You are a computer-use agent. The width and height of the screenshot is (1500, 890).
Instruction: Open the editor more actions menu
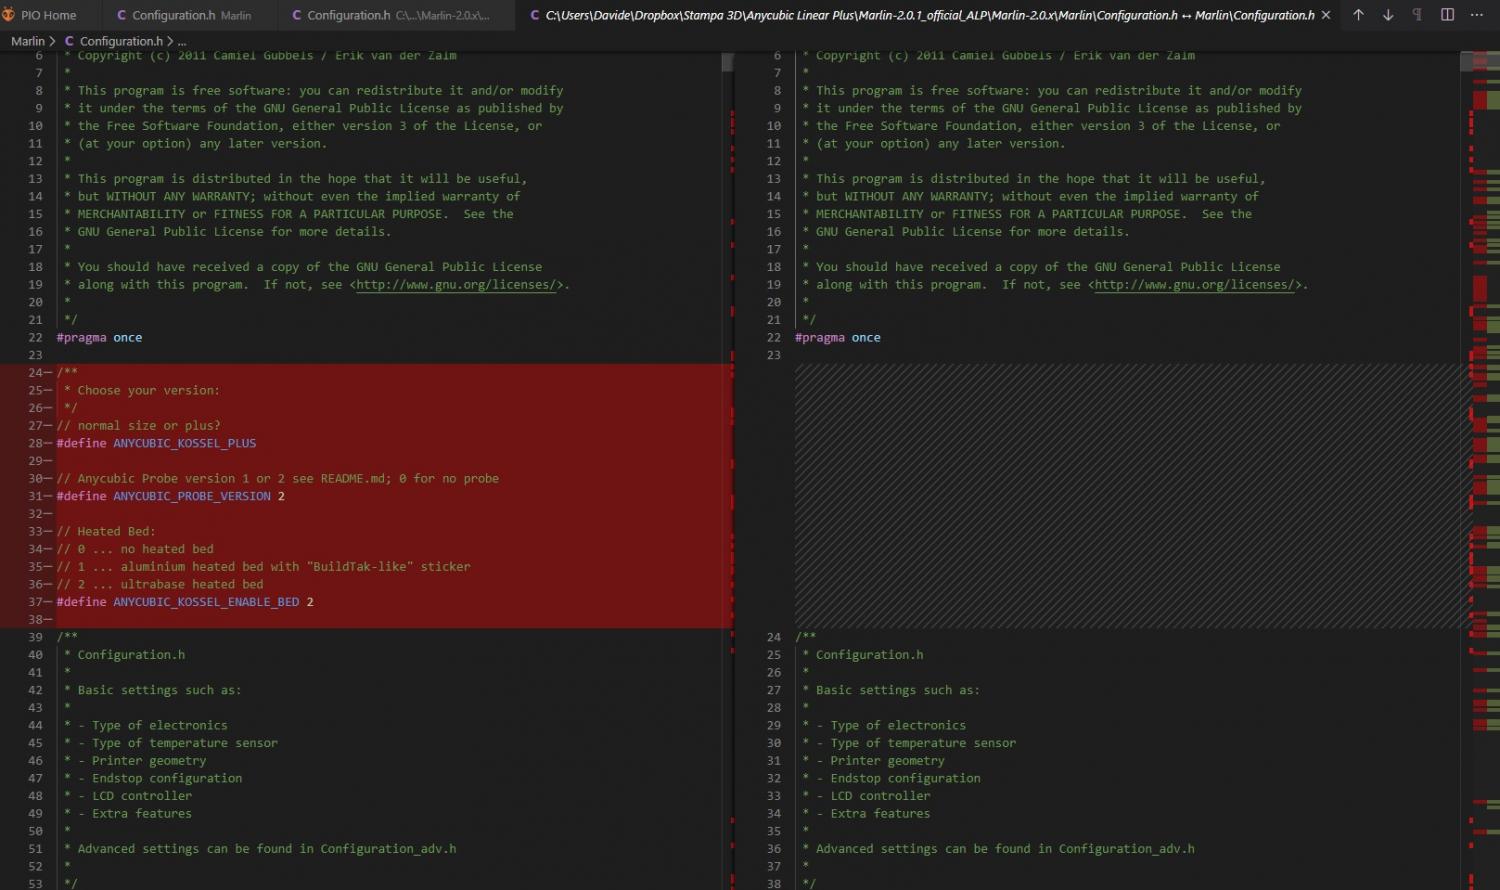point(1477,15)
